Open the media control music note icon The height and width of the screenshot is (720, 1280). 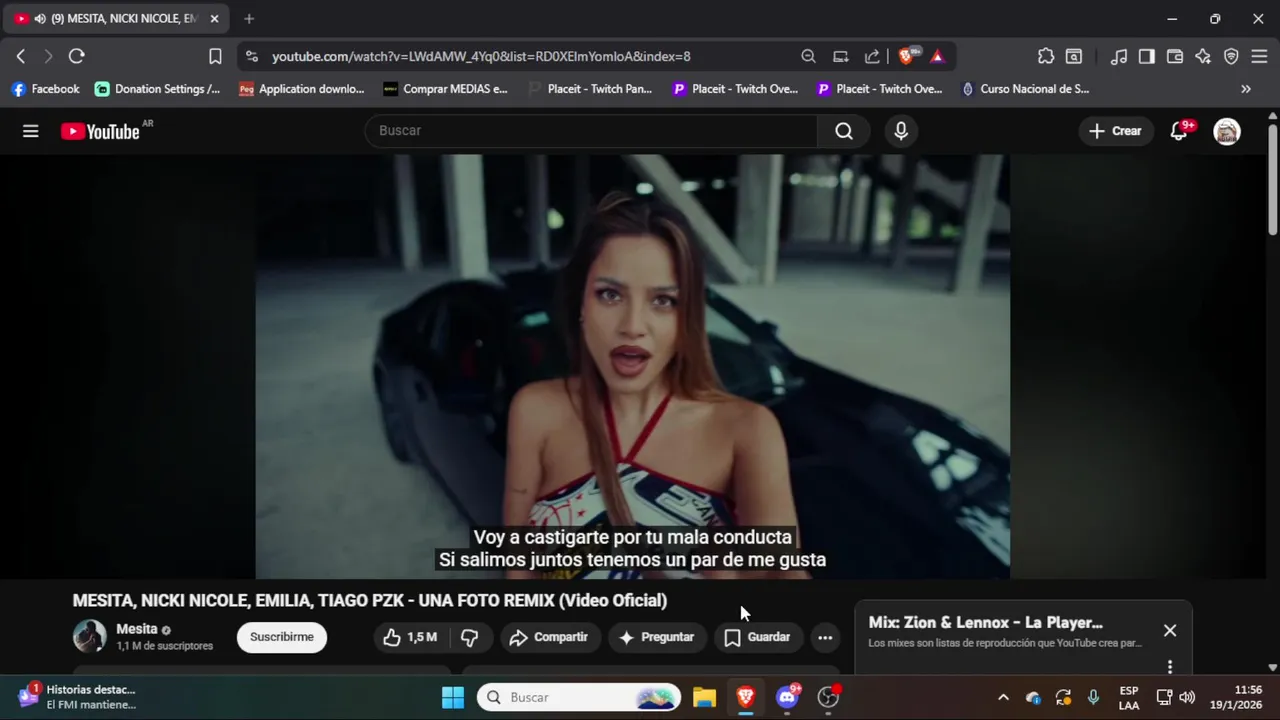pyautogui.click(x=1119, y=56)
